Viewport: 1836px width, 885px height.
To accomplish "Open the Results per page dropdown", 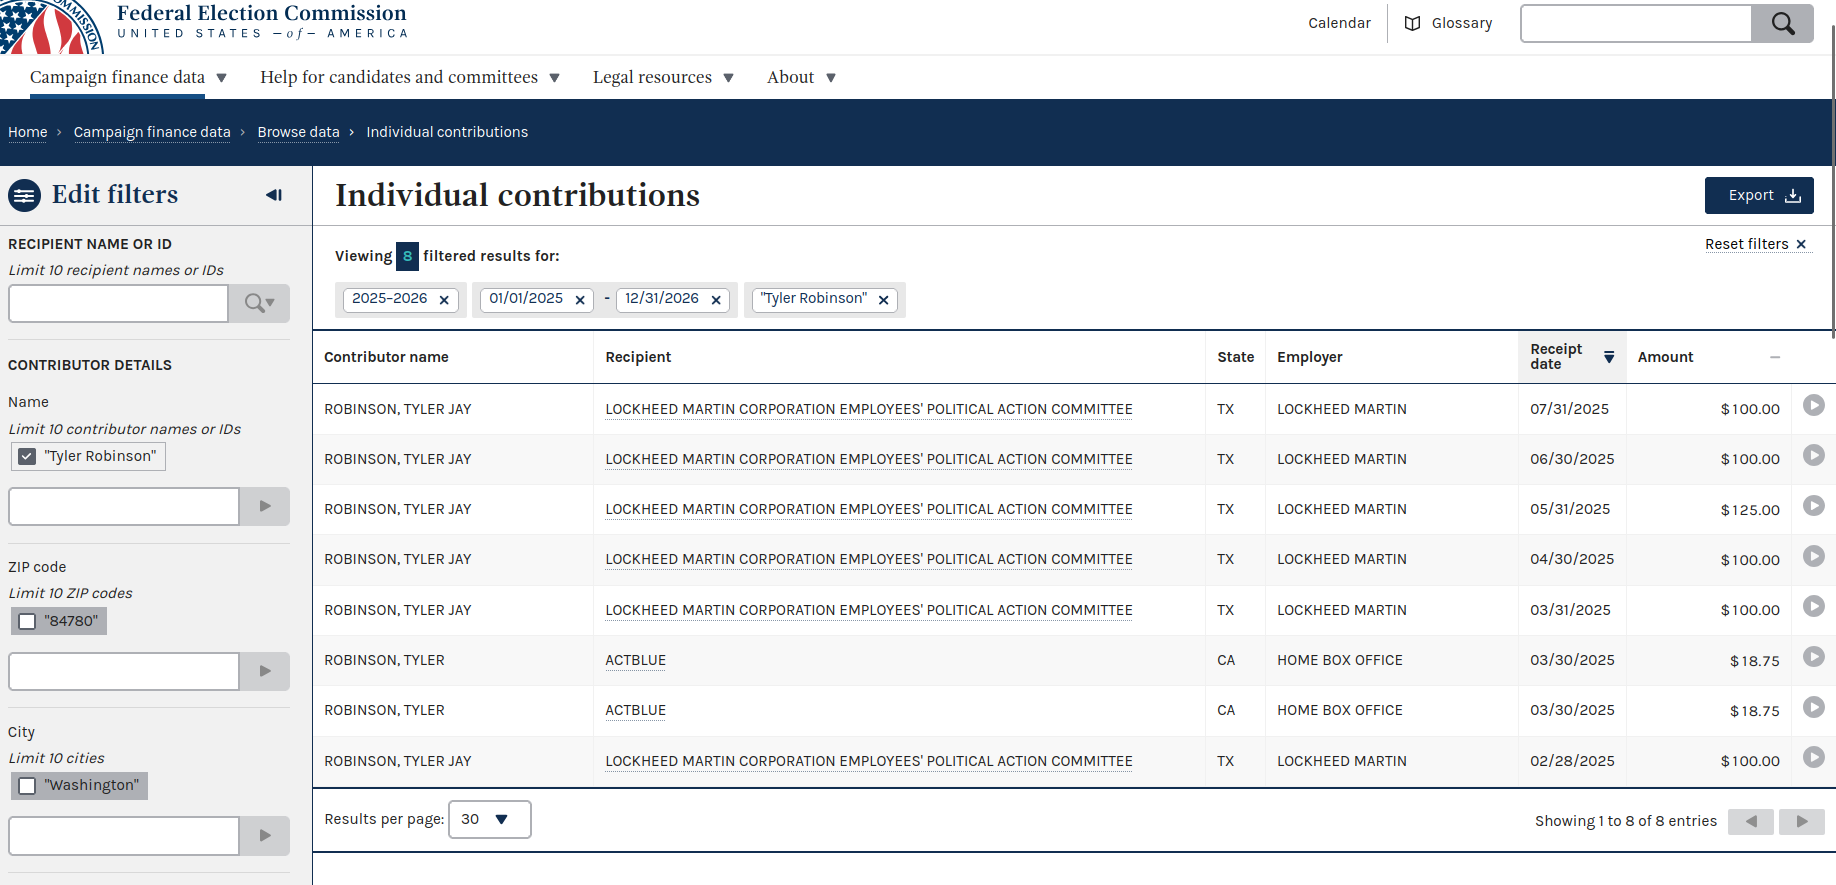I will (x=490, y=819).
